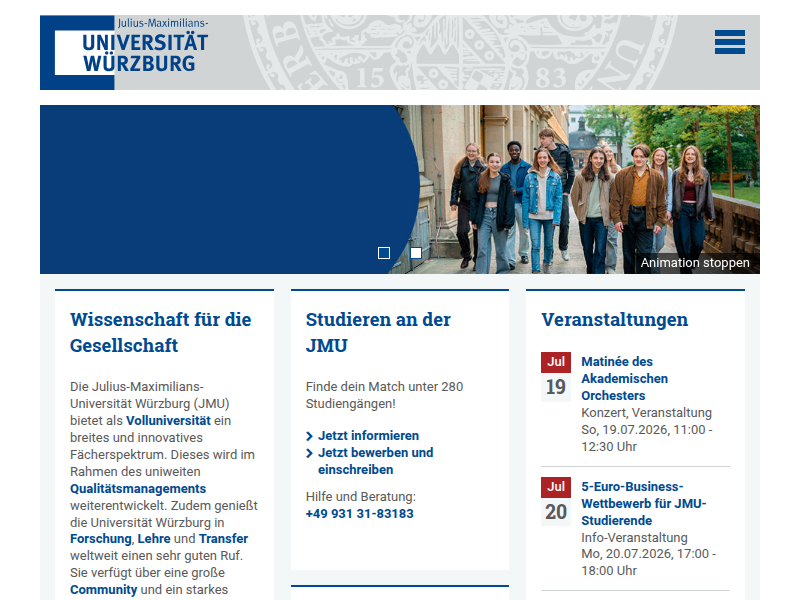Screen dimensions: 800x600
Task: Open the Qualitätsmanagements link
Action: (138, 489)
